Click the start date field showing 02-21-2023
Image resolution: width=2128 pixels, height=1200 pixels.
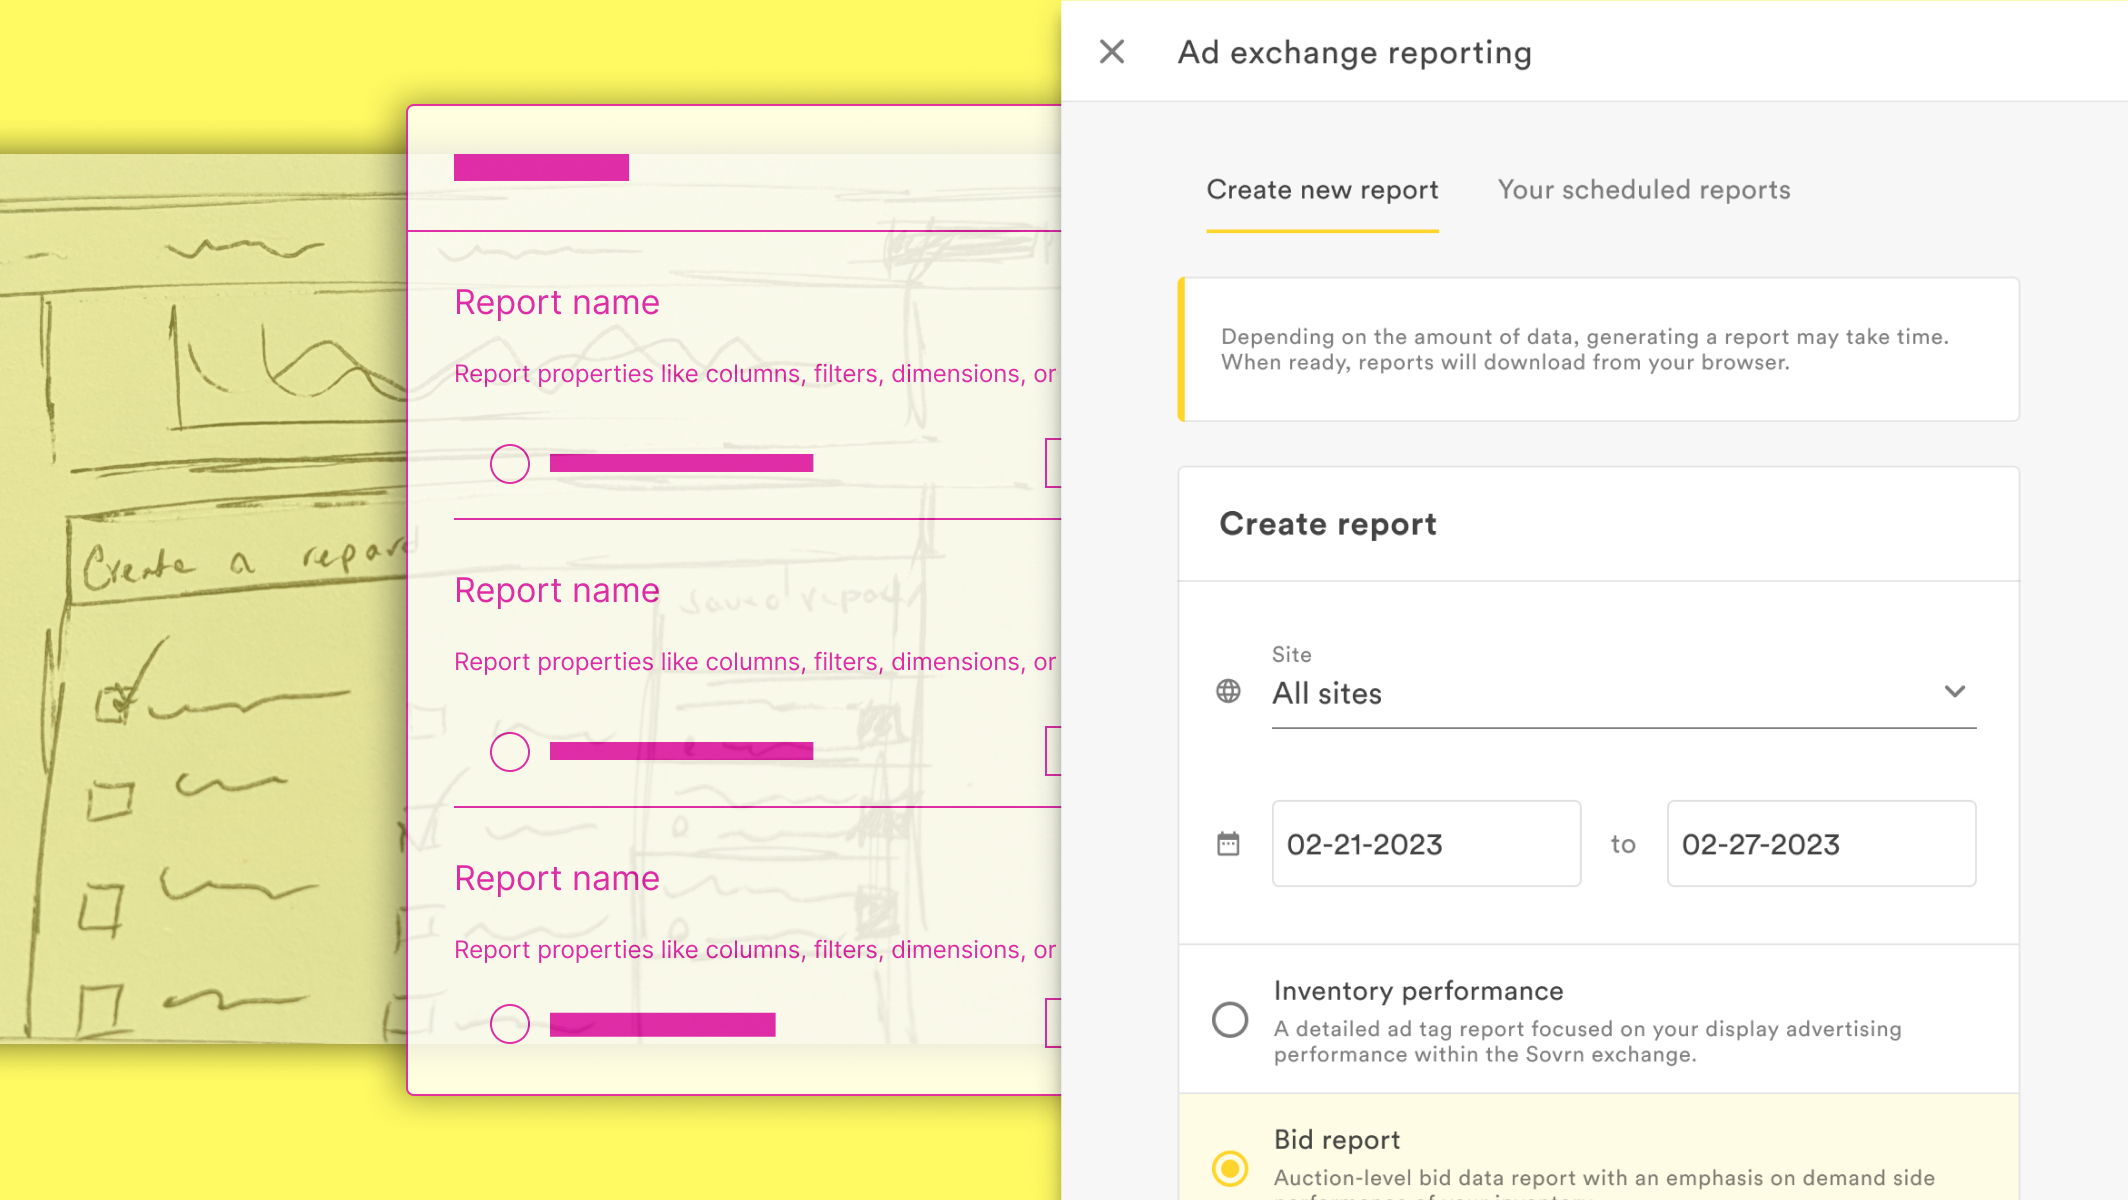tap(1425, 843)
